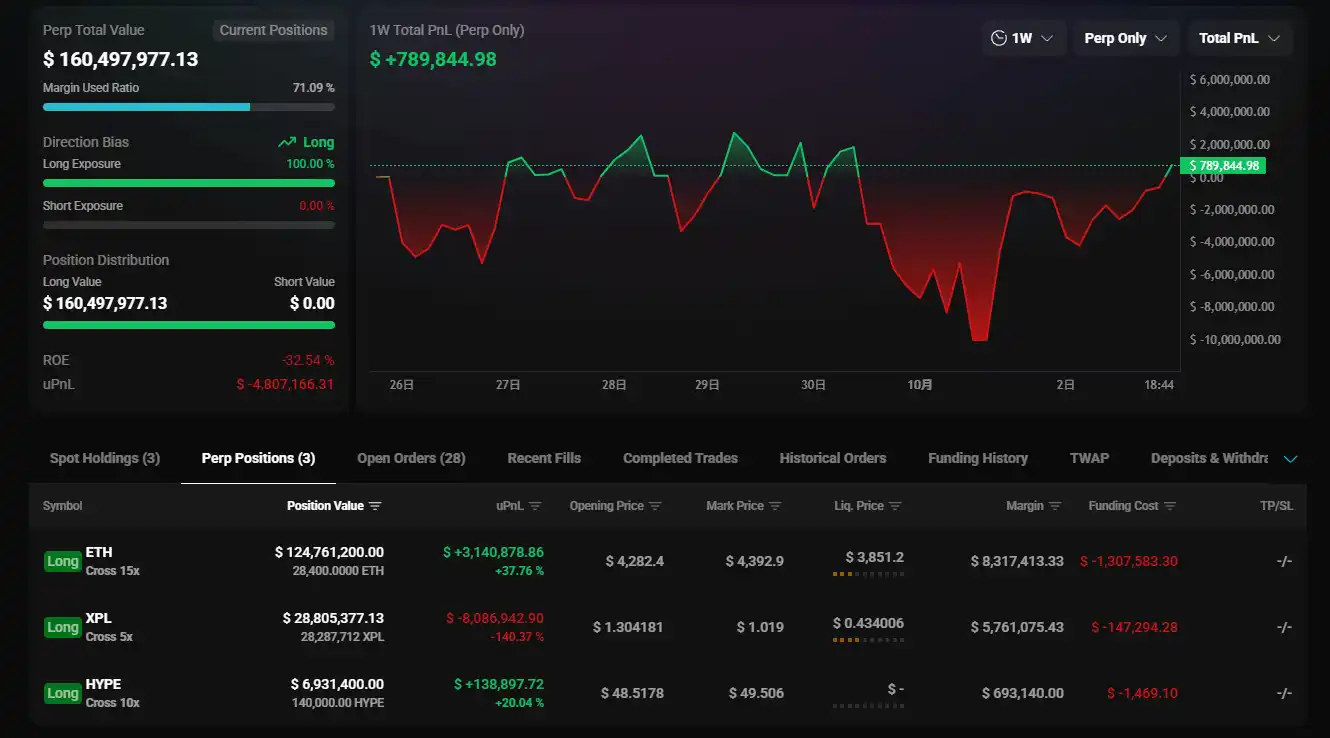Viewport: 1330px width, 738px height.
Task: Sort by Opening Price column icon
Action: coord(655,506)
